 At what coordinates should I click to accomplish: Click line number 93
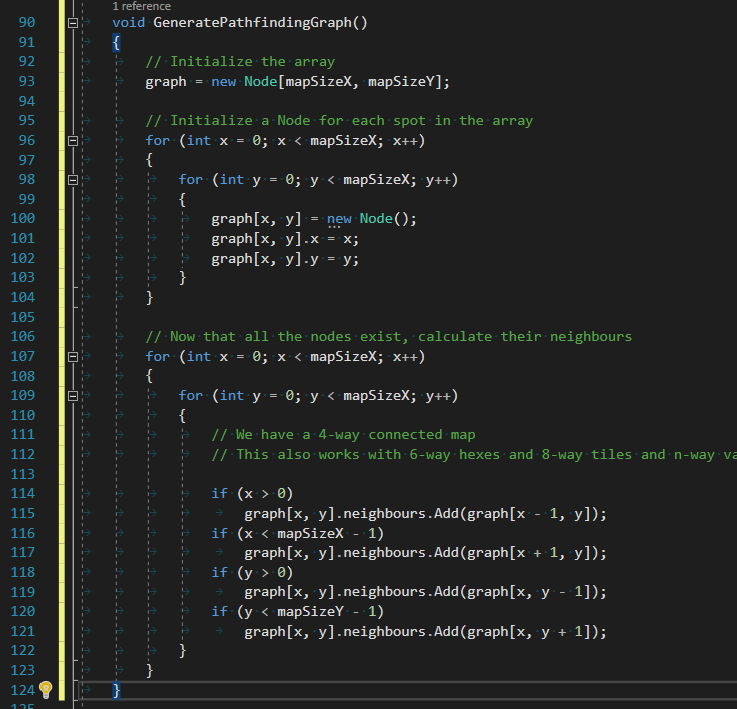(x=27, y=81)
